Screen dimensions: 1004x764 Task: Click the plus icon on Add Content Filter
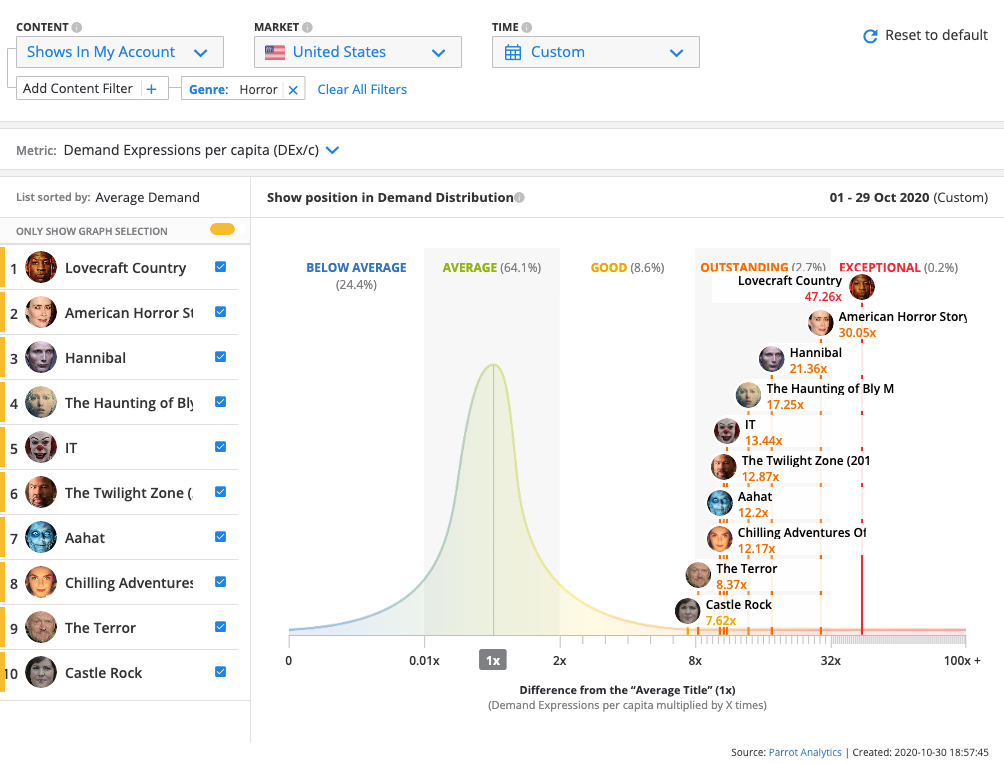(x=151, y=89)
